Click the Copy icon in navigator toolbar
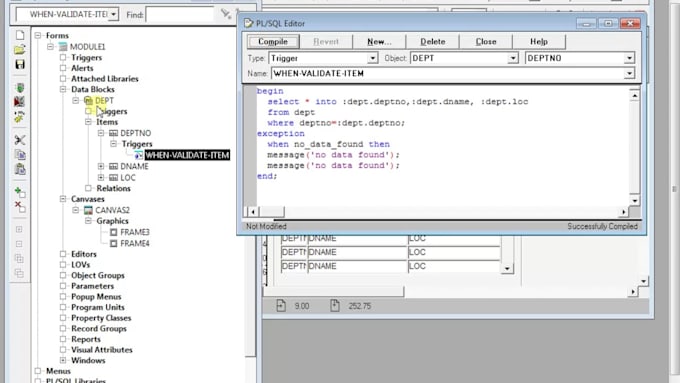 pyautogui.click(x=20, y=155)
